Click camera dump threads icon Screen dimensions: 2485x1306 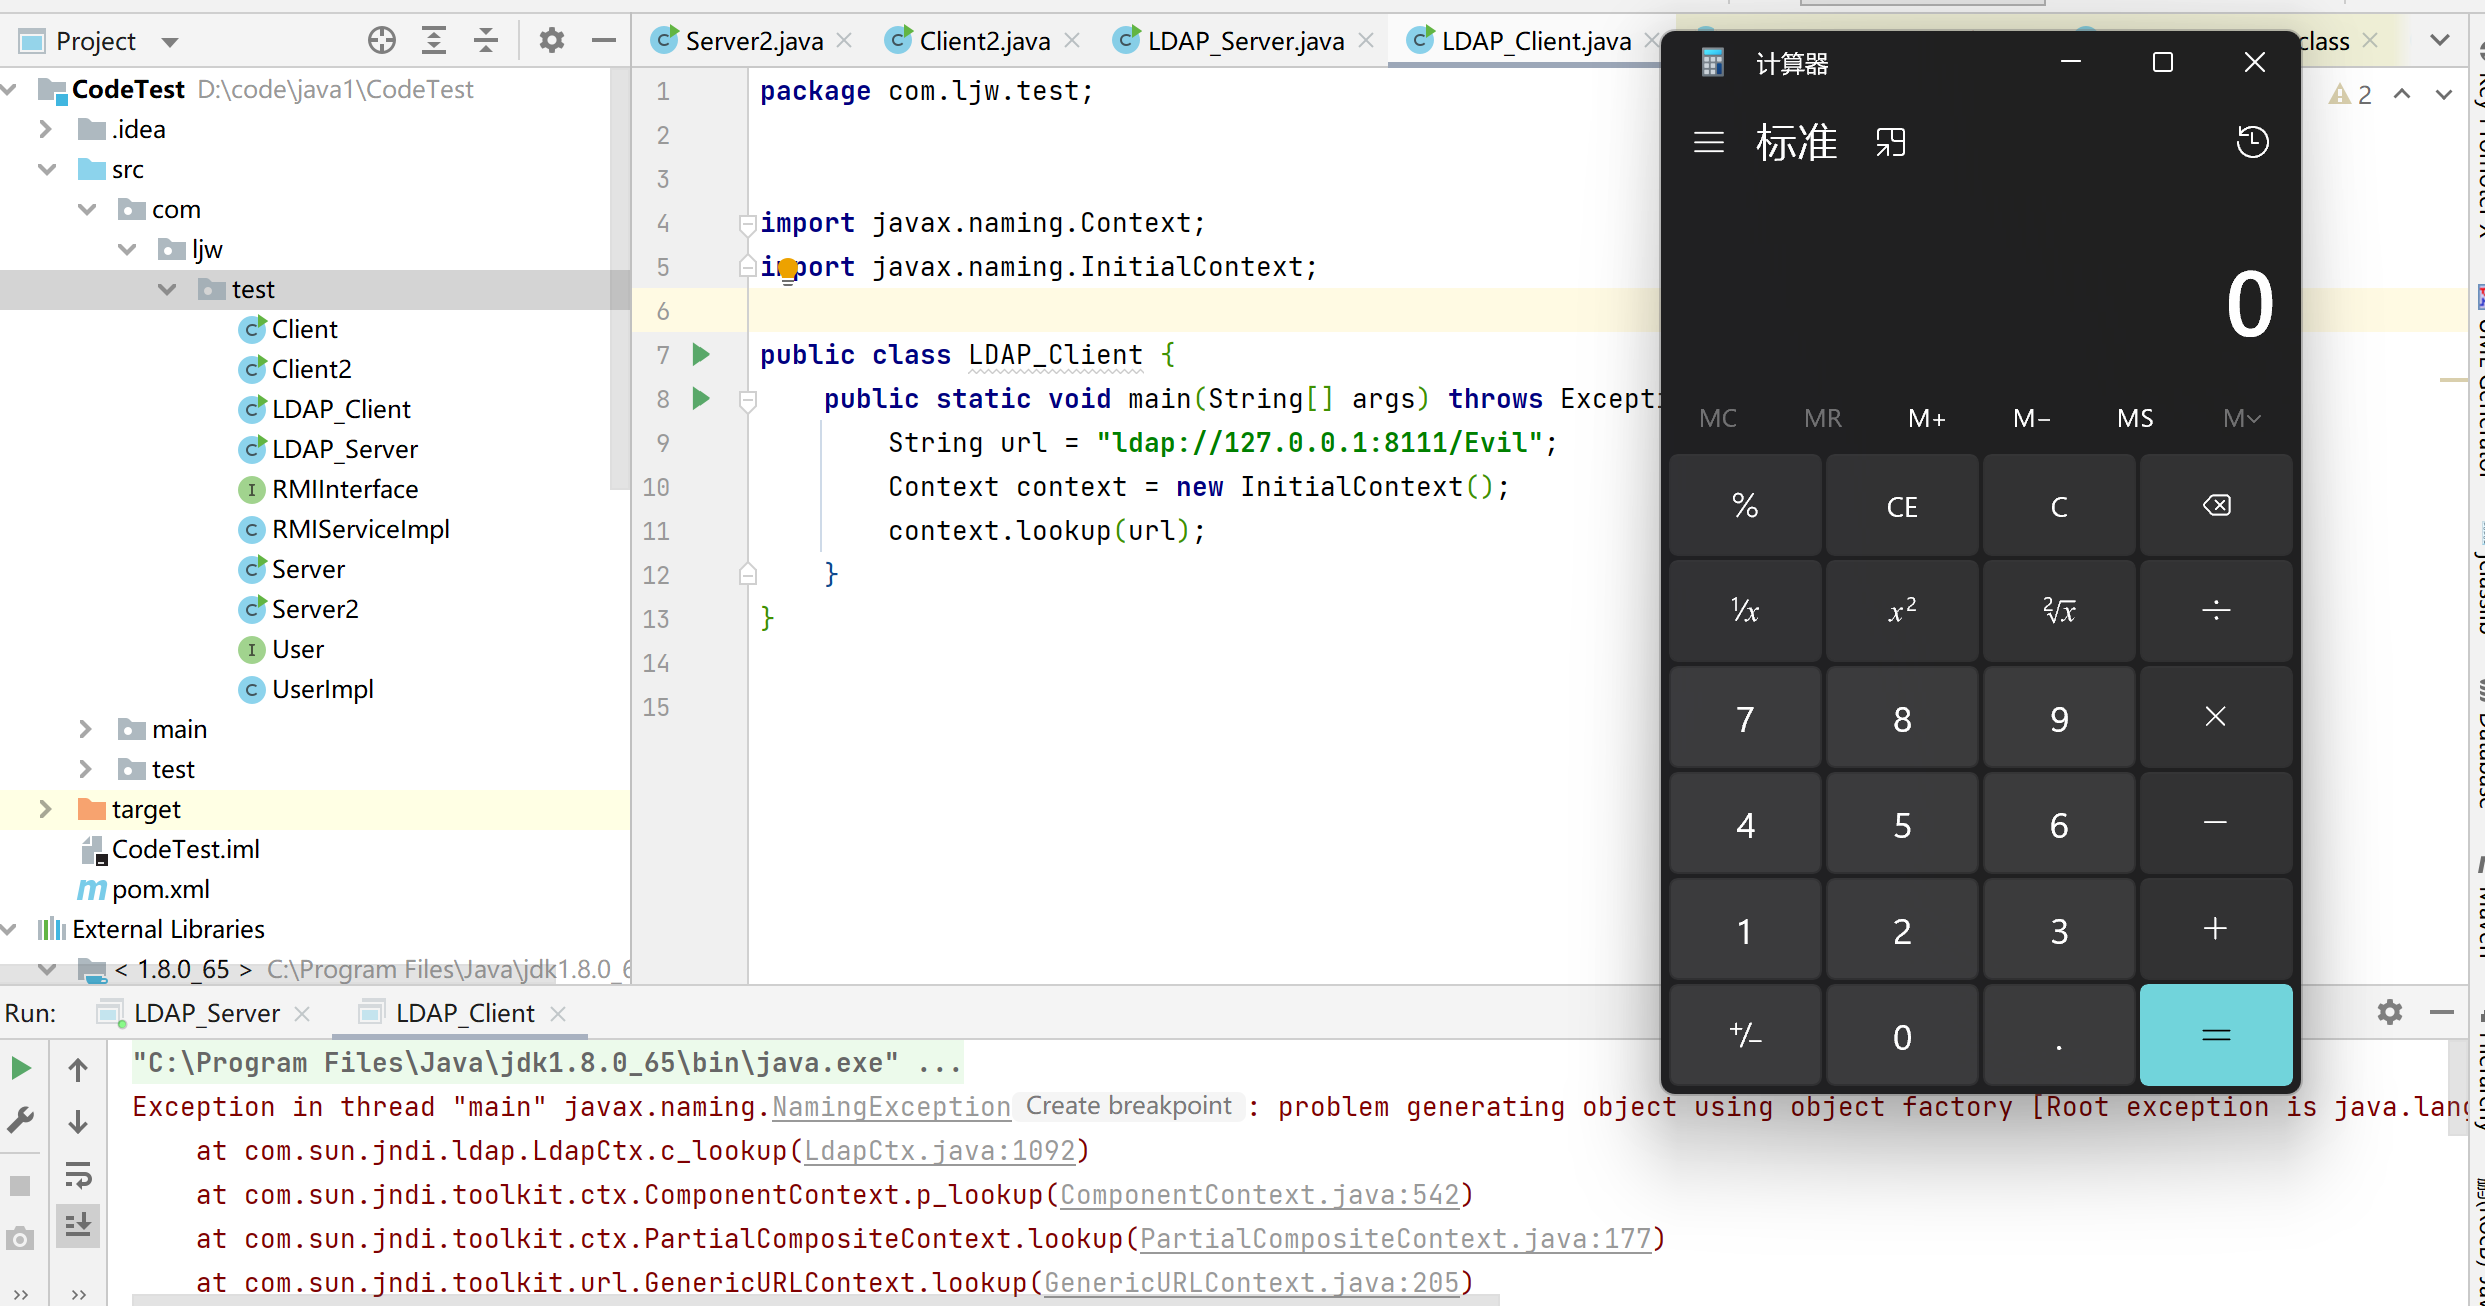pos(20,1238)
